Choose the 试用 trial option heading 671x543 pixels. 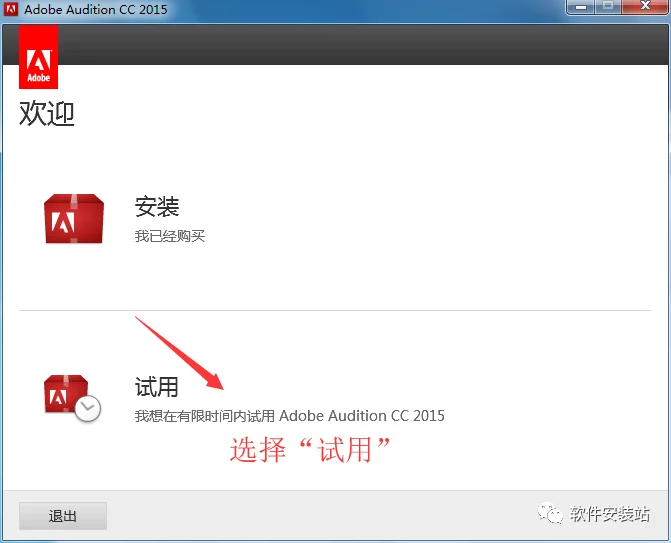coord(157,387)
